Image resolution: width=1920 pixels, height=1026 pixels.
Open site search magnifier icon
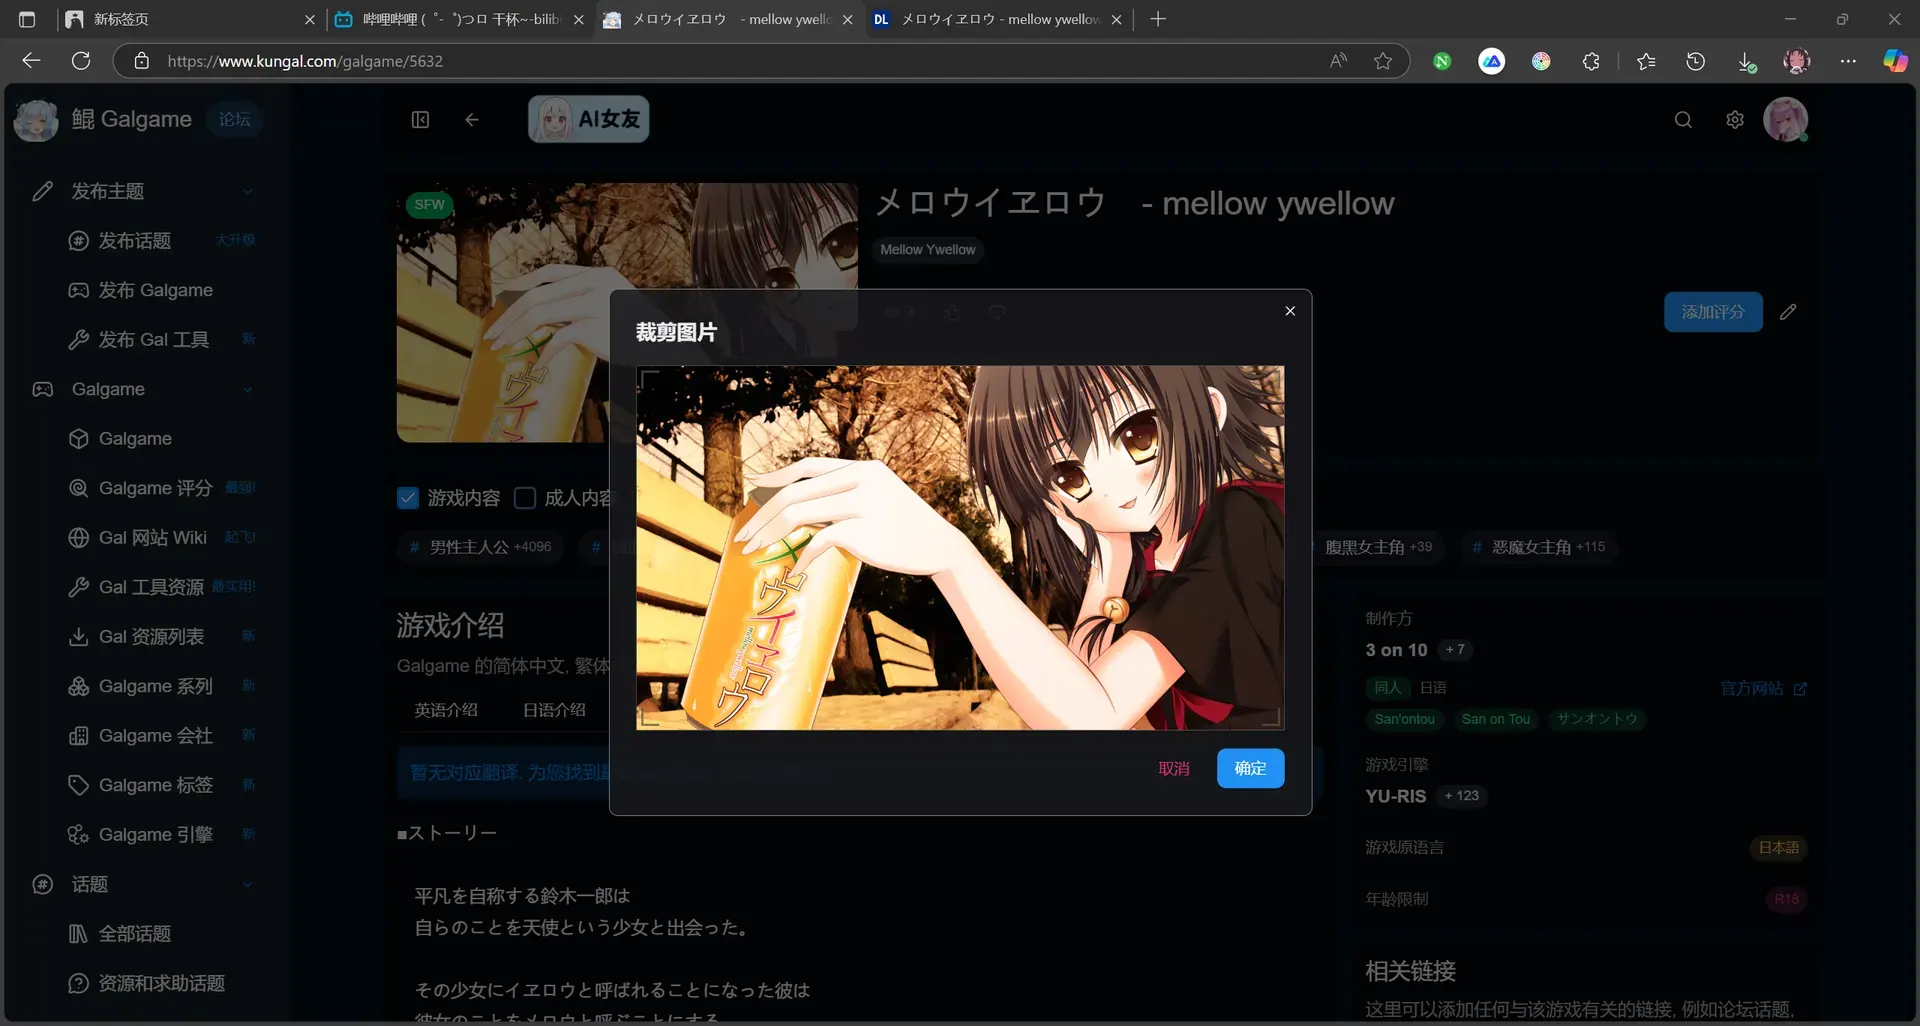tap(1683, 120)
